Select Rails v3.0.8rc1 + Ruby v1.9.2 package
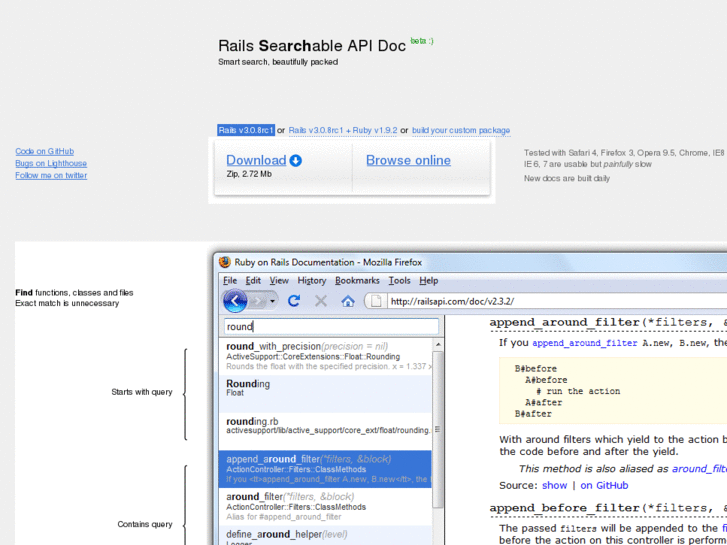Screen dimensions: 727x545 343,130
